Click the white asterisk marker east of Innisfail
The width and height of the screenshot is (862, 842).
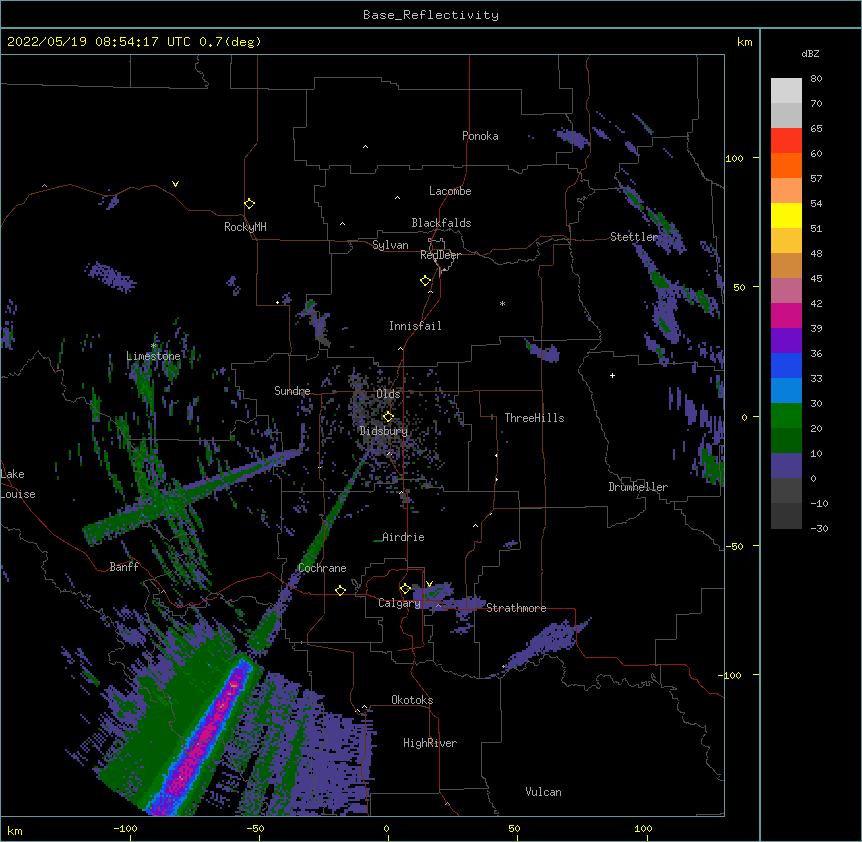pyautogui.click(x=502, y=303)
